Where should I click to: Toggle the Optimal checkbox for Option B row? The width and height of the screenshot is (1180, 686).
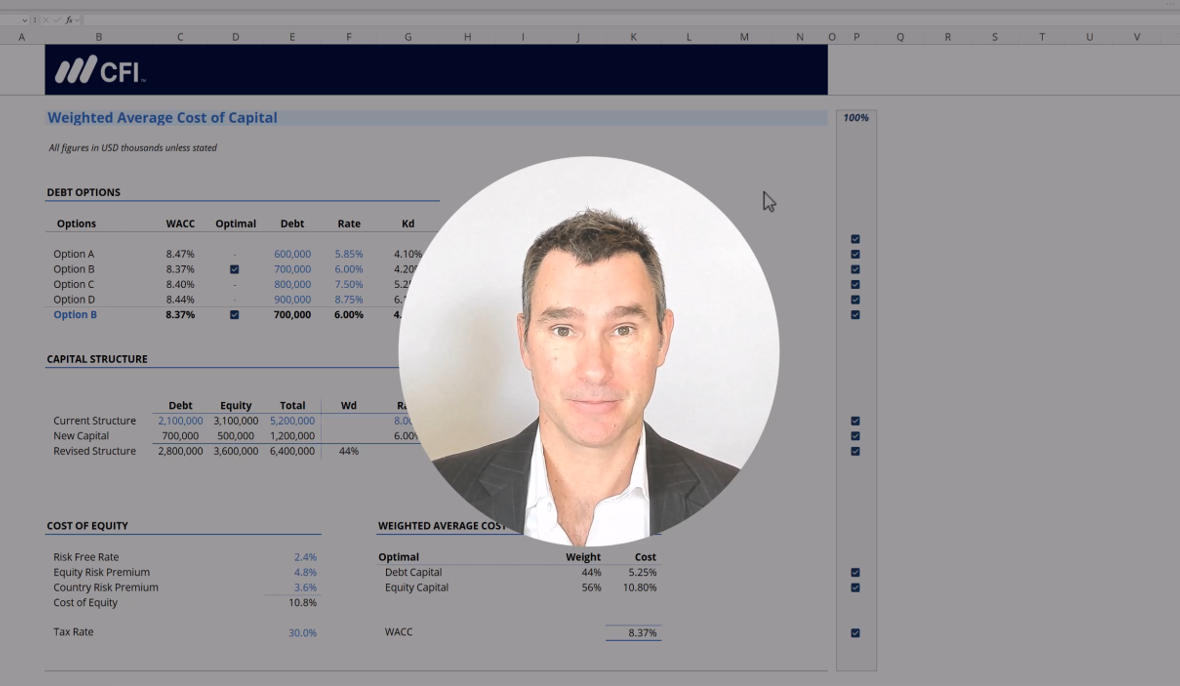(x=235, y=269)
